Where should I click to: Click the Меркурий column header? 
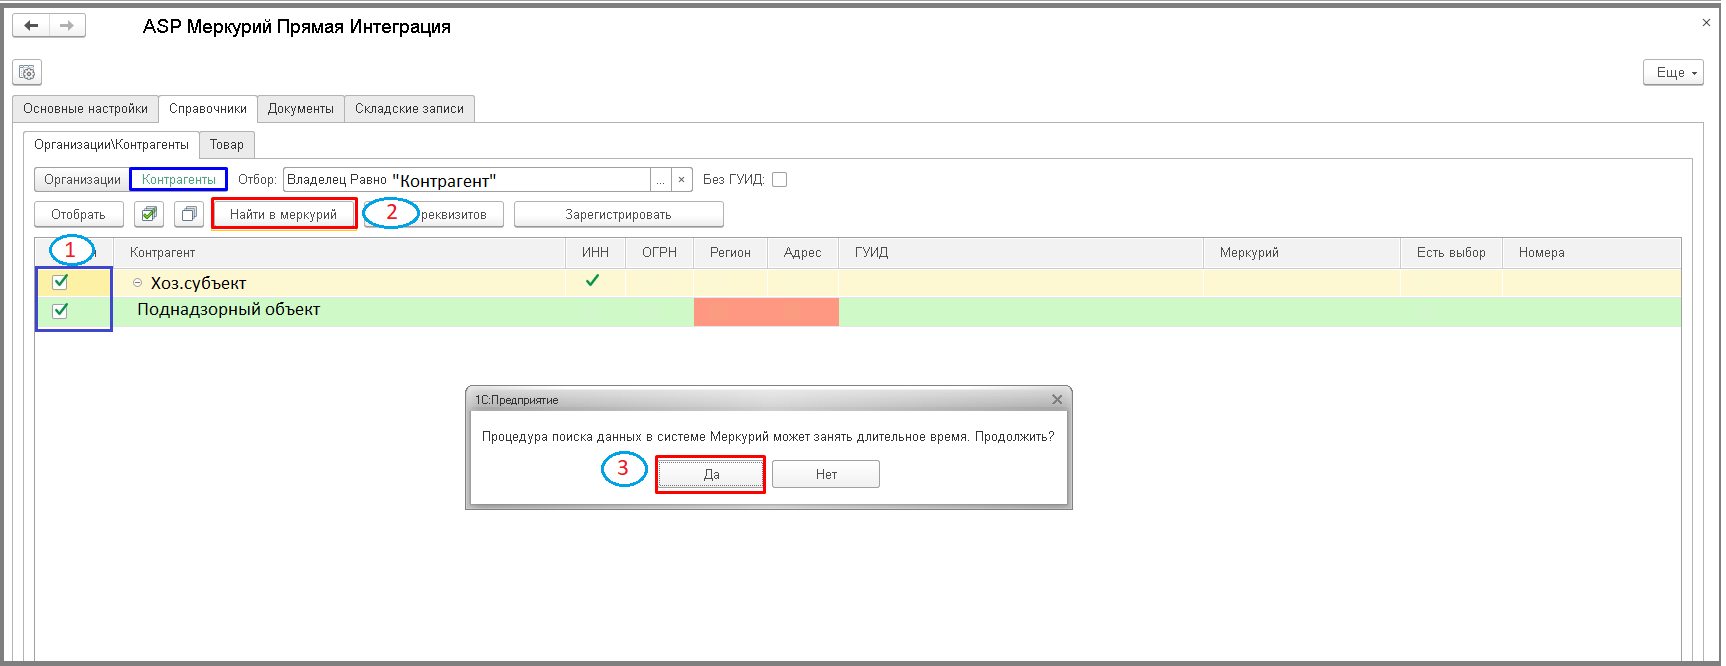pyautogui.click(x=1302, y=253)
